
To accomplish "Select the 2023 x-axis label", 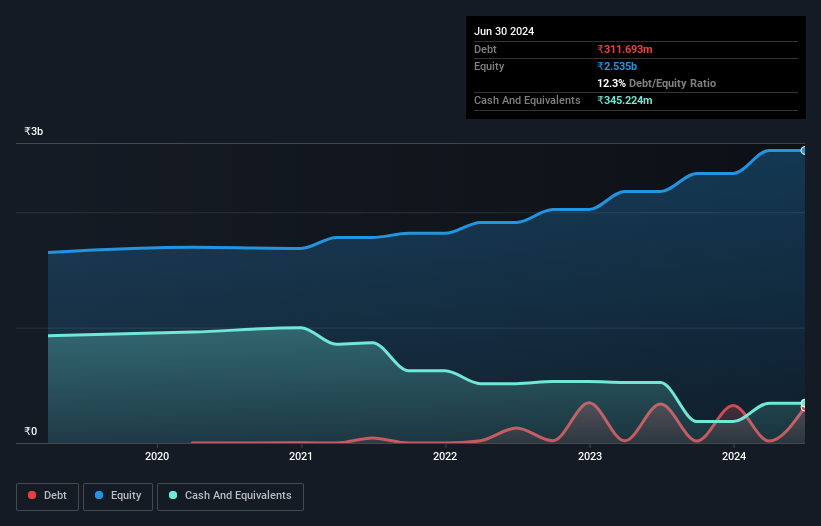I will click(590, 456).
